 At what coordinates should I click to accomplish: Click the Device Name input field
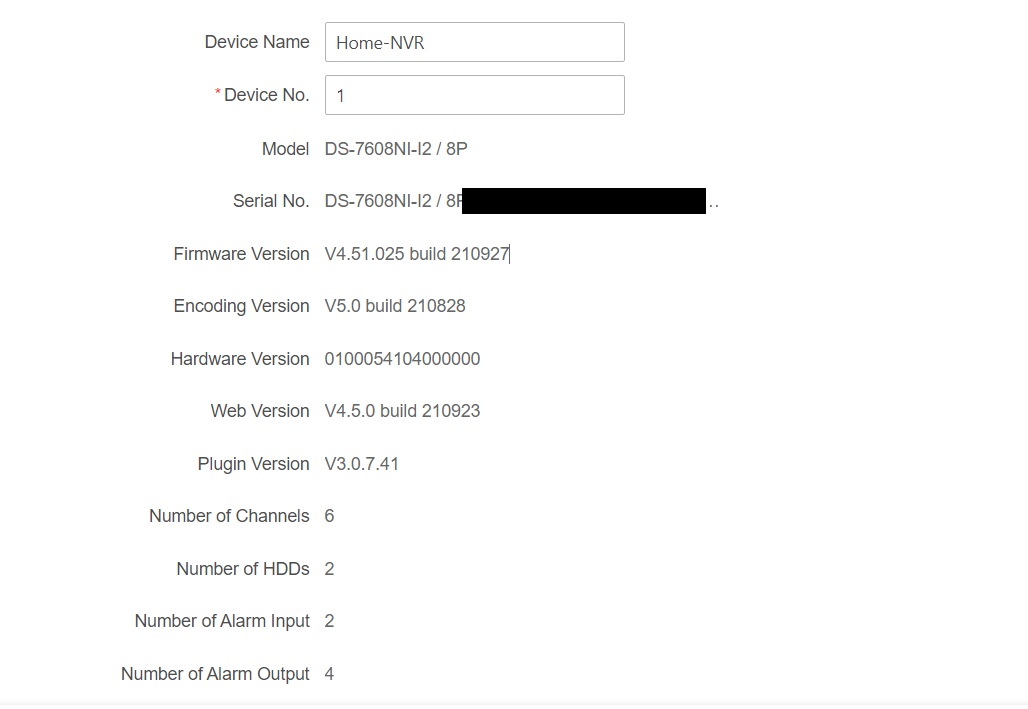[474, 43]
